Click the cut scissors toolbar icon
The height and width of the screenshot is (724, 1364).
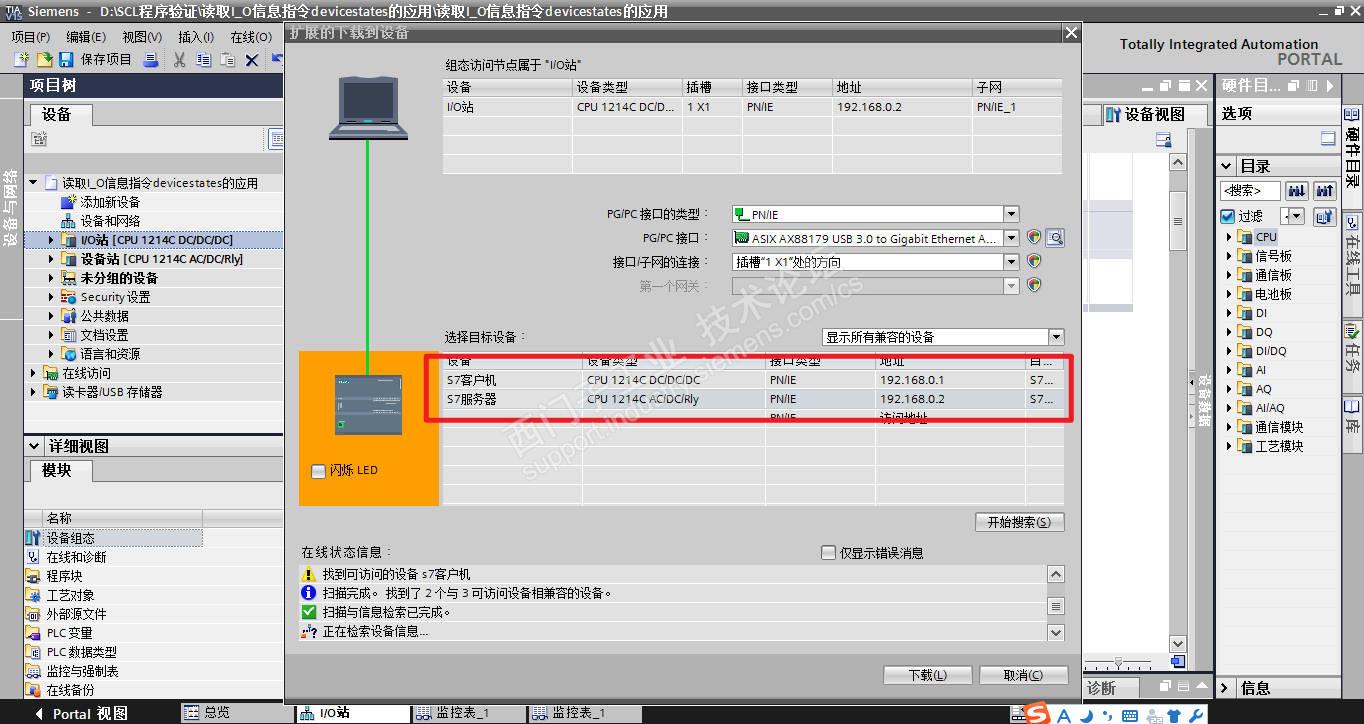[x=180, y=60]
